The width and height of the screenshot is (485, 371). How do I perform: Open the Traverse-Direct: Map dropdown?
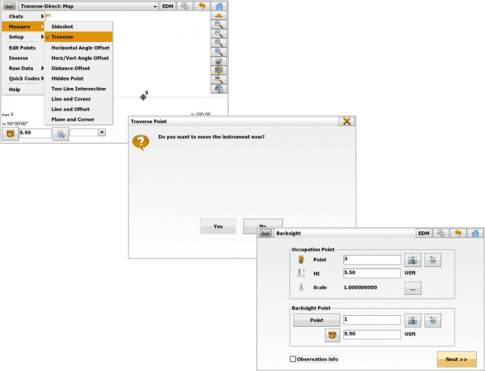click(89, 6)
